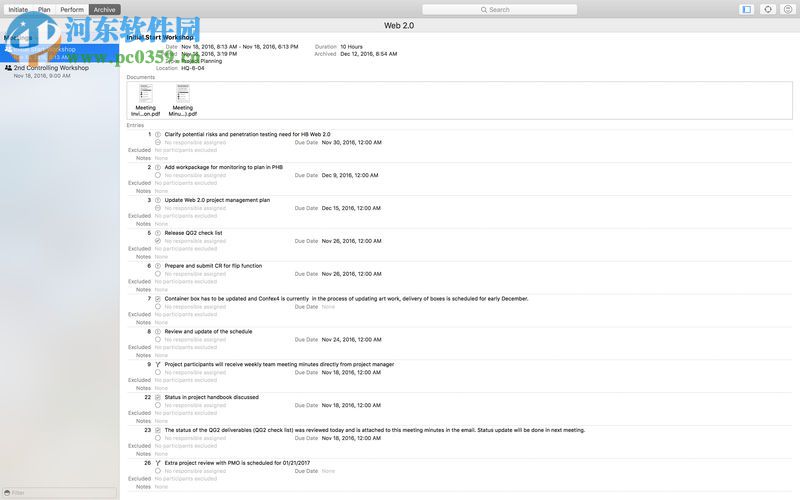Toggle status circle below Clarify potential risks entry
Viewport: 800px width, 500px height.
[158, 142]
